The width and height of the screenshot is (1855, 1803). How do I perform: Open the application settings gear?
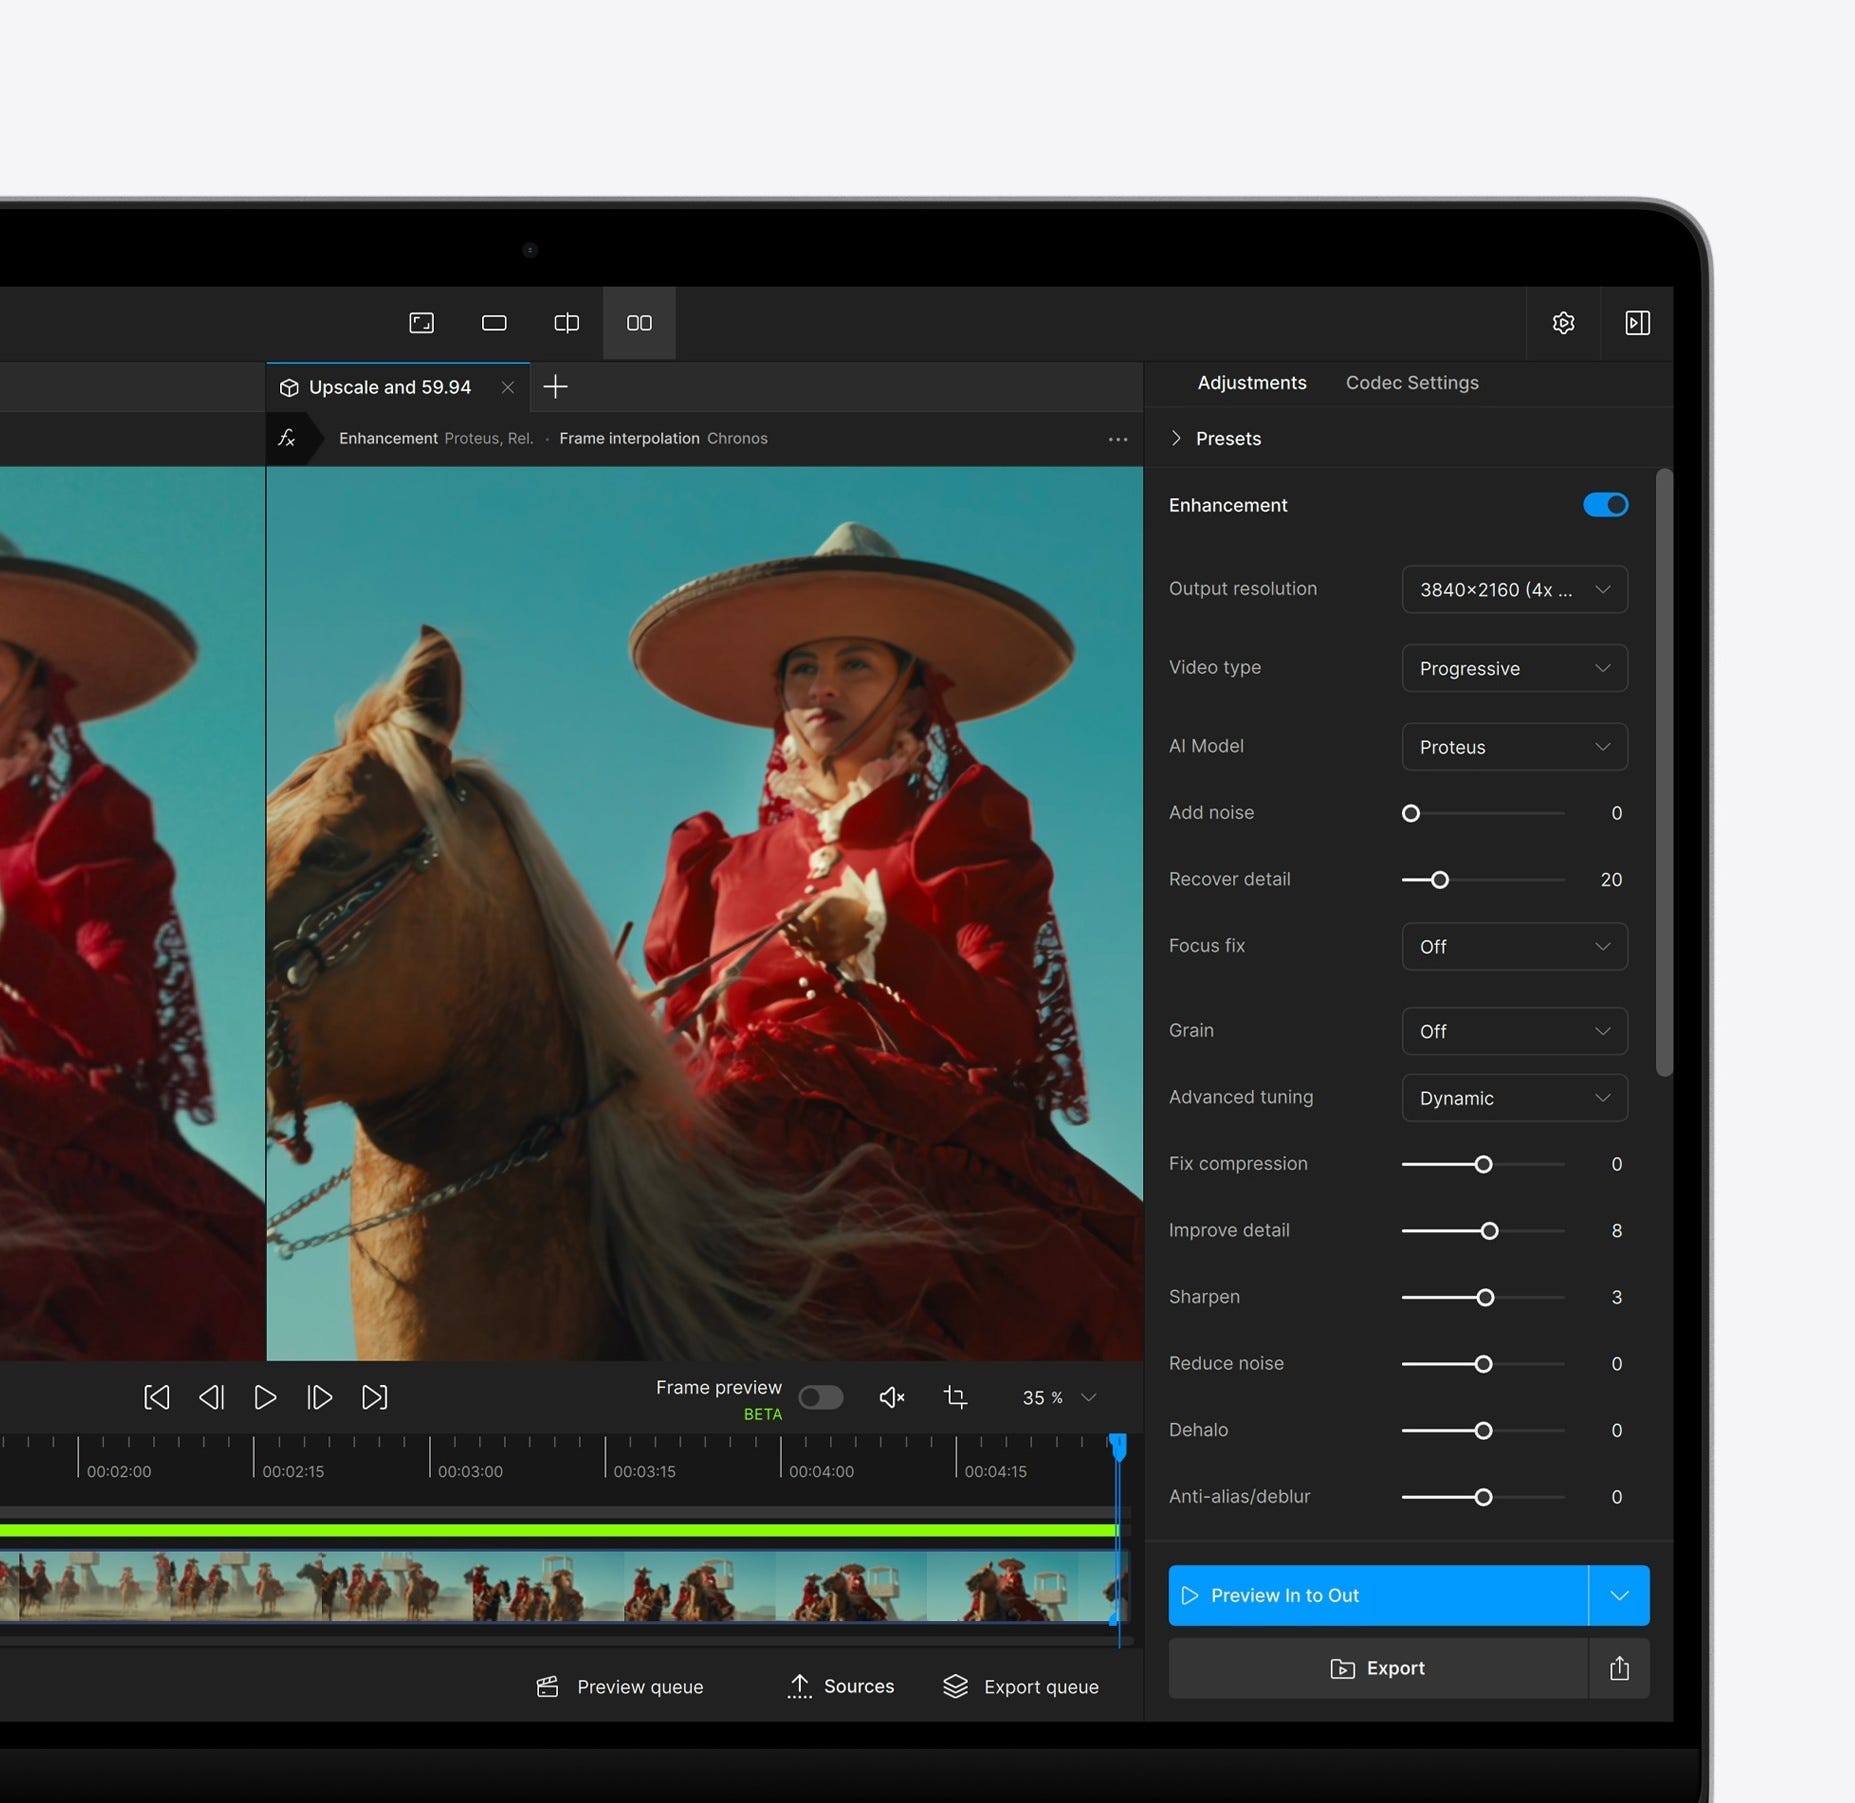pos(1564,323)
